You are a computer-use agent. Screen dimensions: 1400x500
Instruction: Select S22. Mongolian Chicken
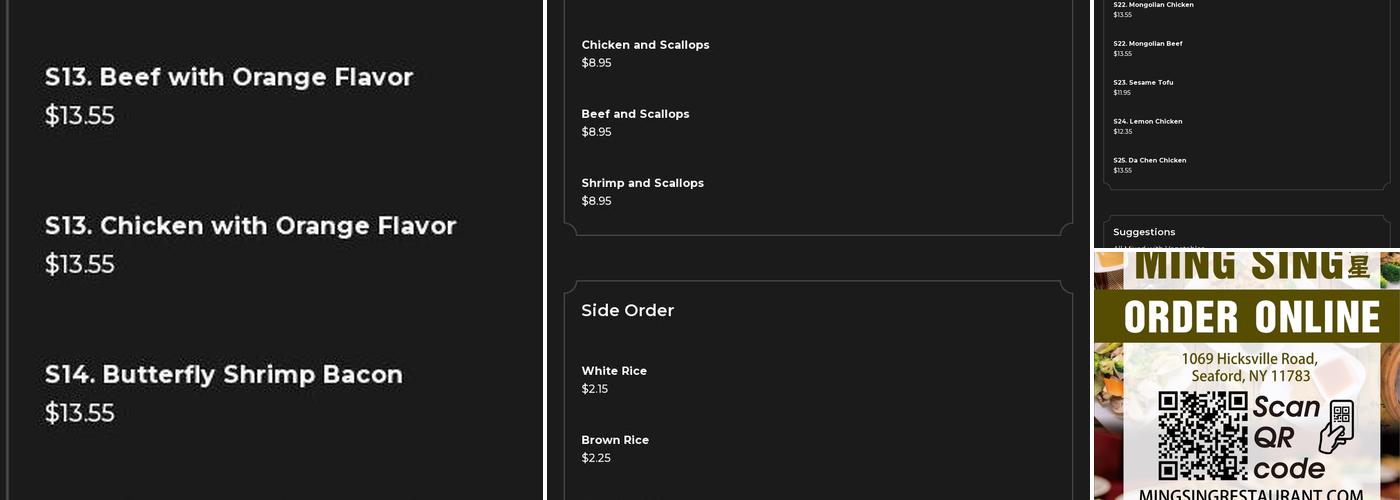pos(1153,5)
